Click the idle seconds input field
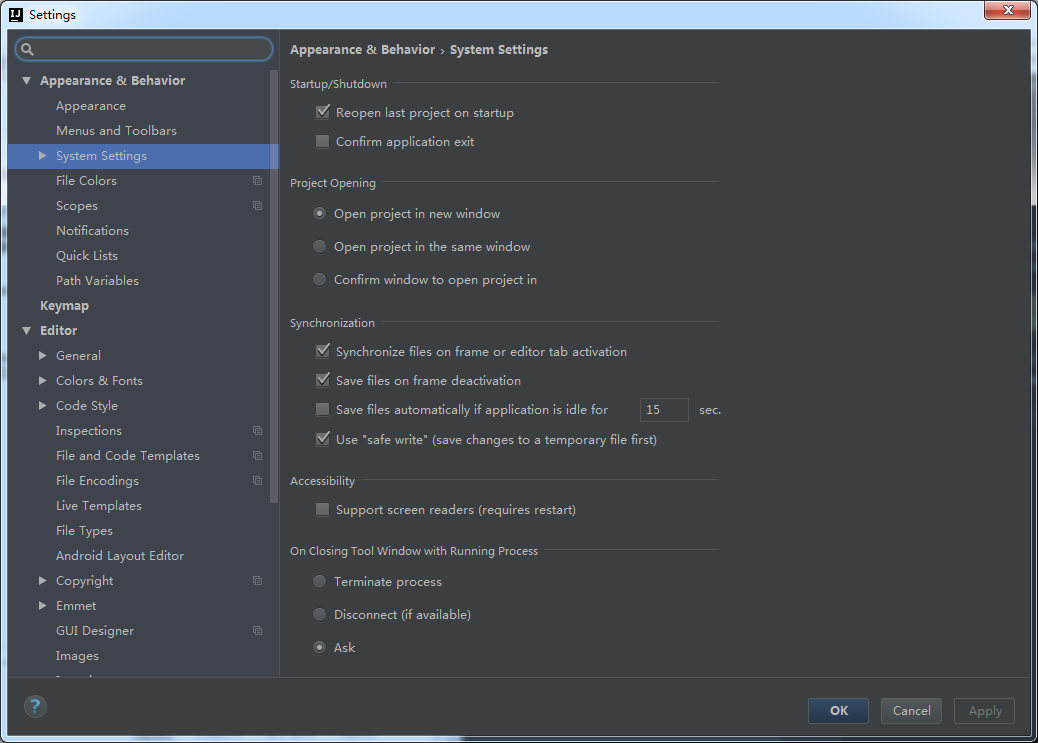 click(x=664, y=410)
